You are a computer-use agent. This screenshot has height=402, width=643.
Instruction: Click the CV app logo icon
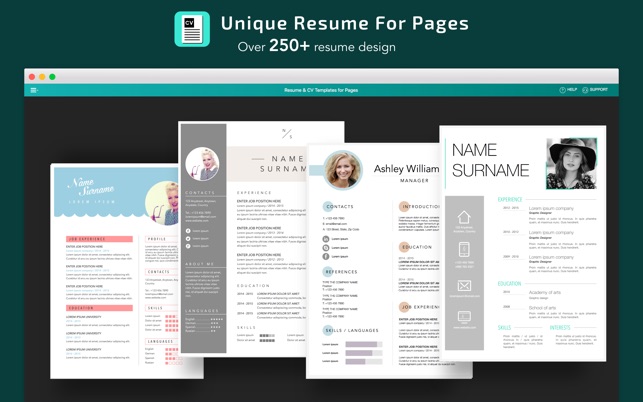pos(192,29)
